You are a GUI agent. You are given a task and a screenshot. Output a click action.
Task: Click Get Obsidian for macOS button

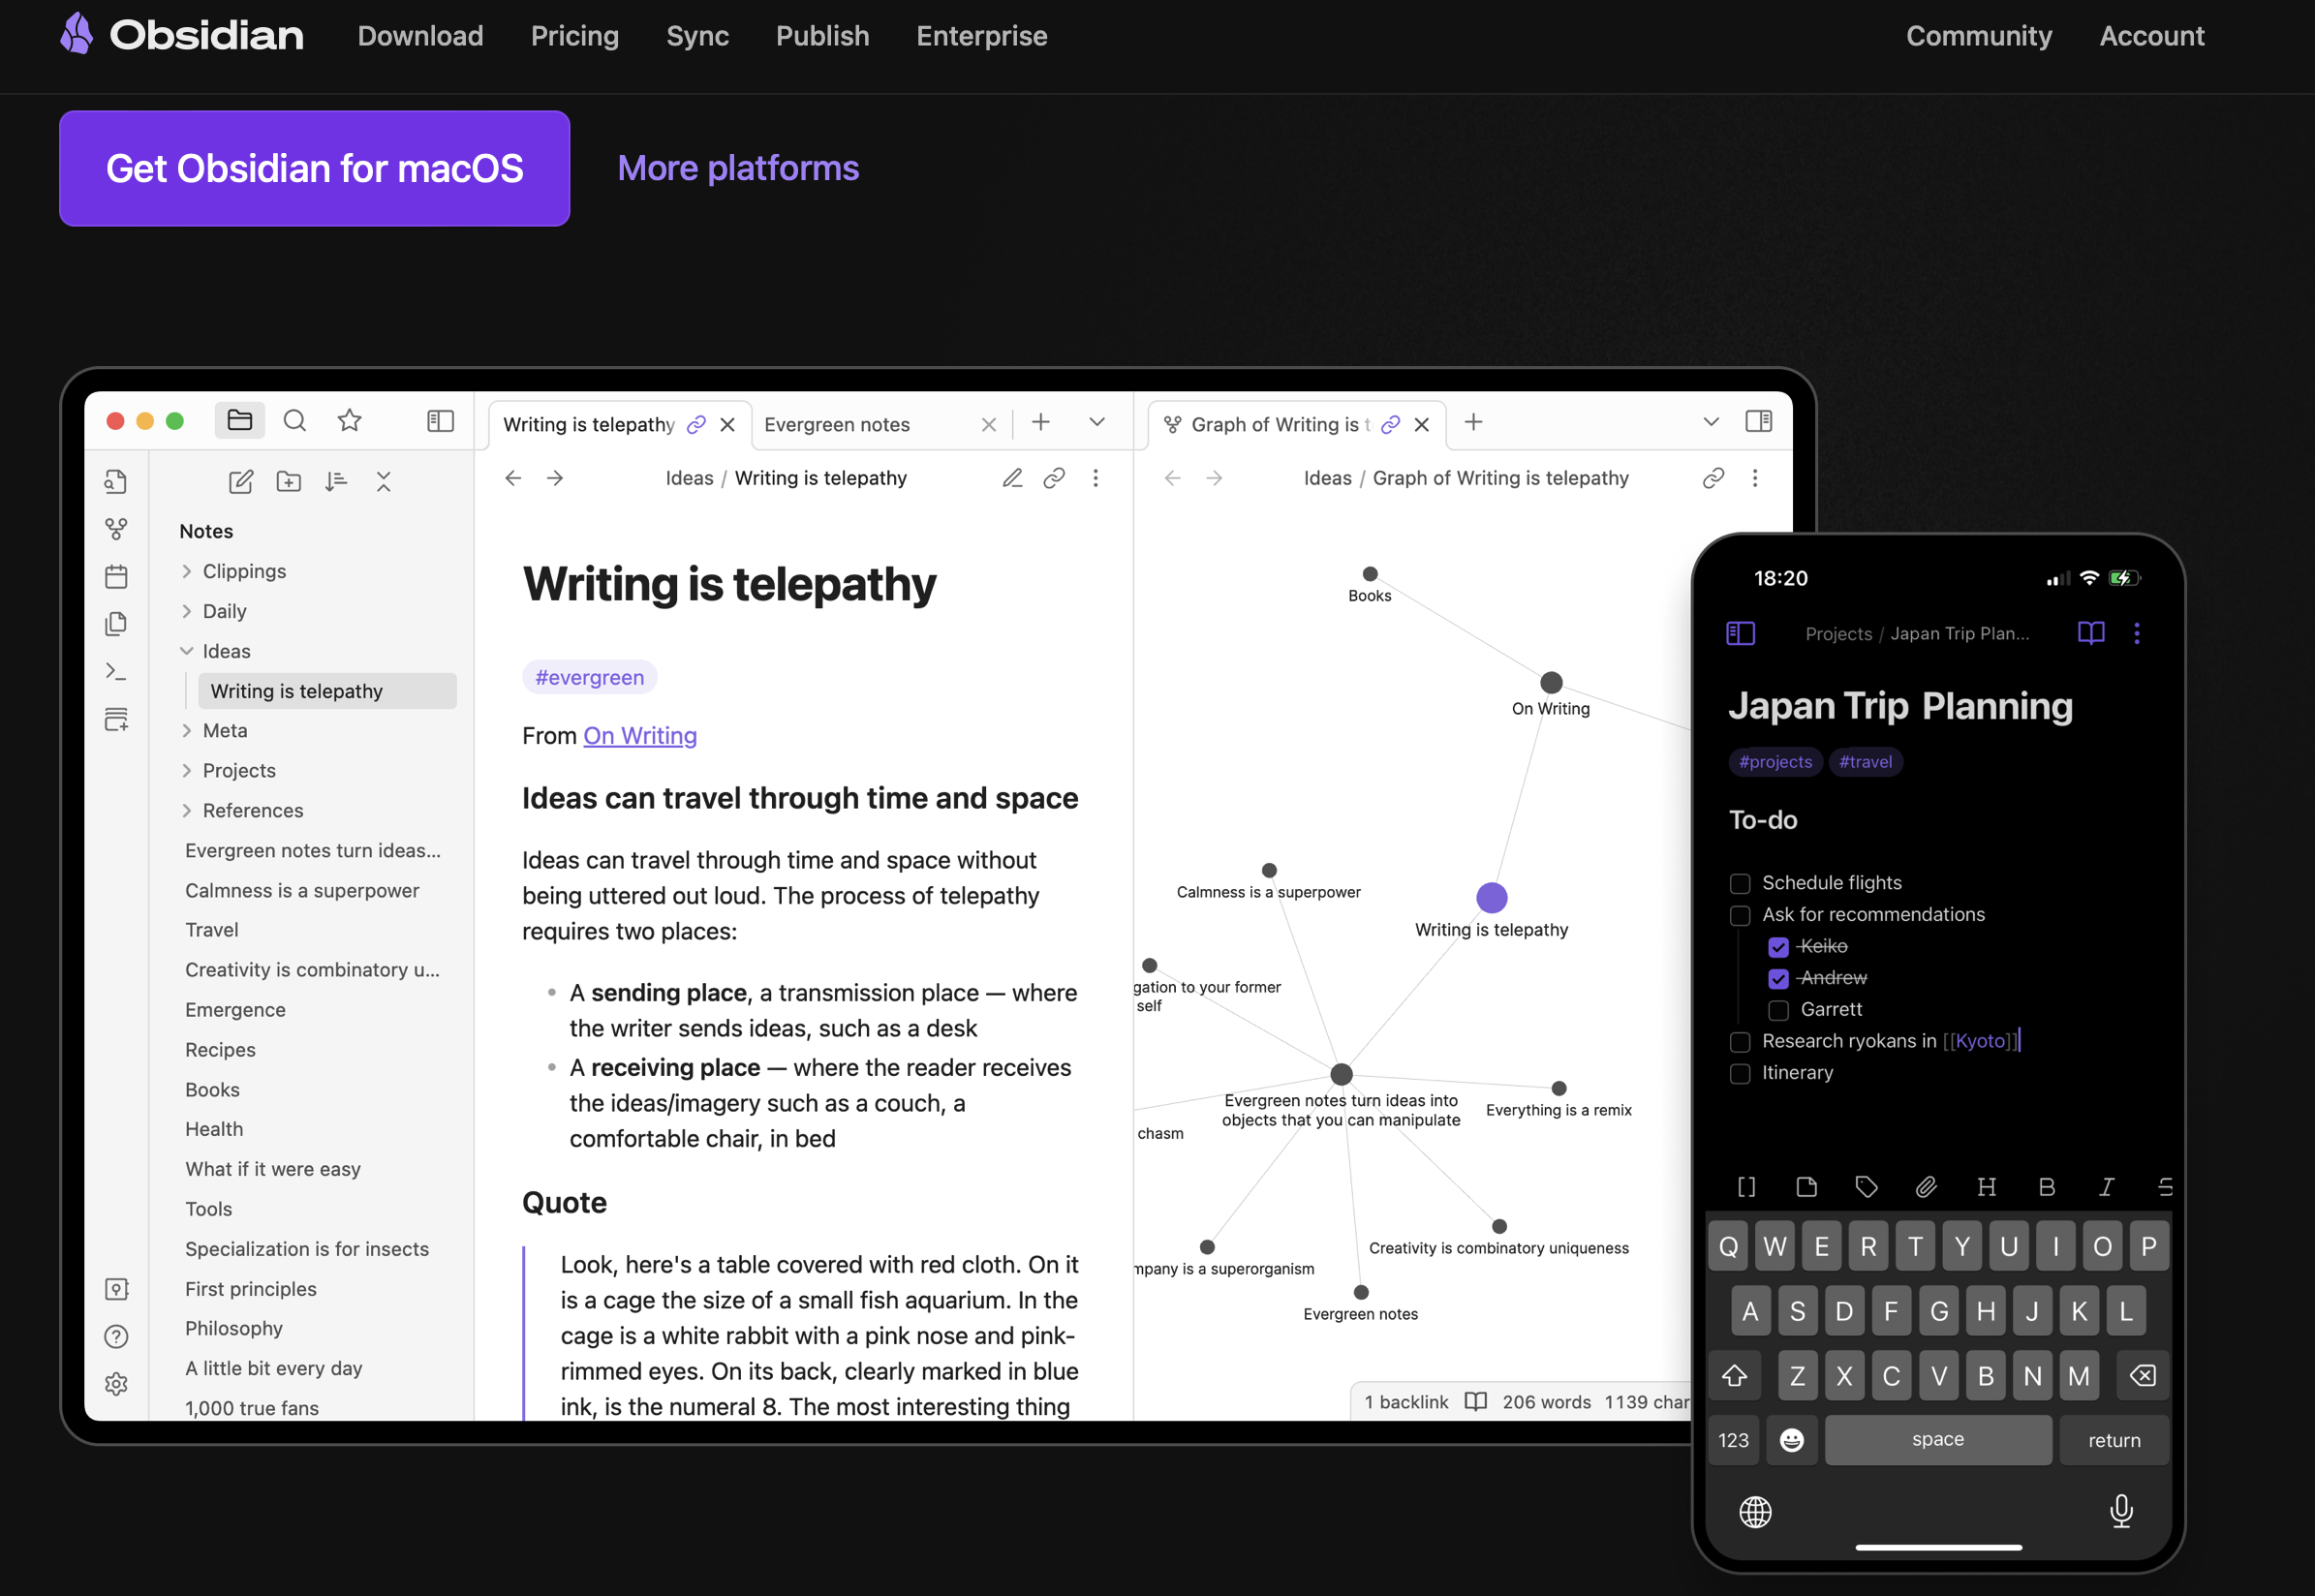[315, 168]
